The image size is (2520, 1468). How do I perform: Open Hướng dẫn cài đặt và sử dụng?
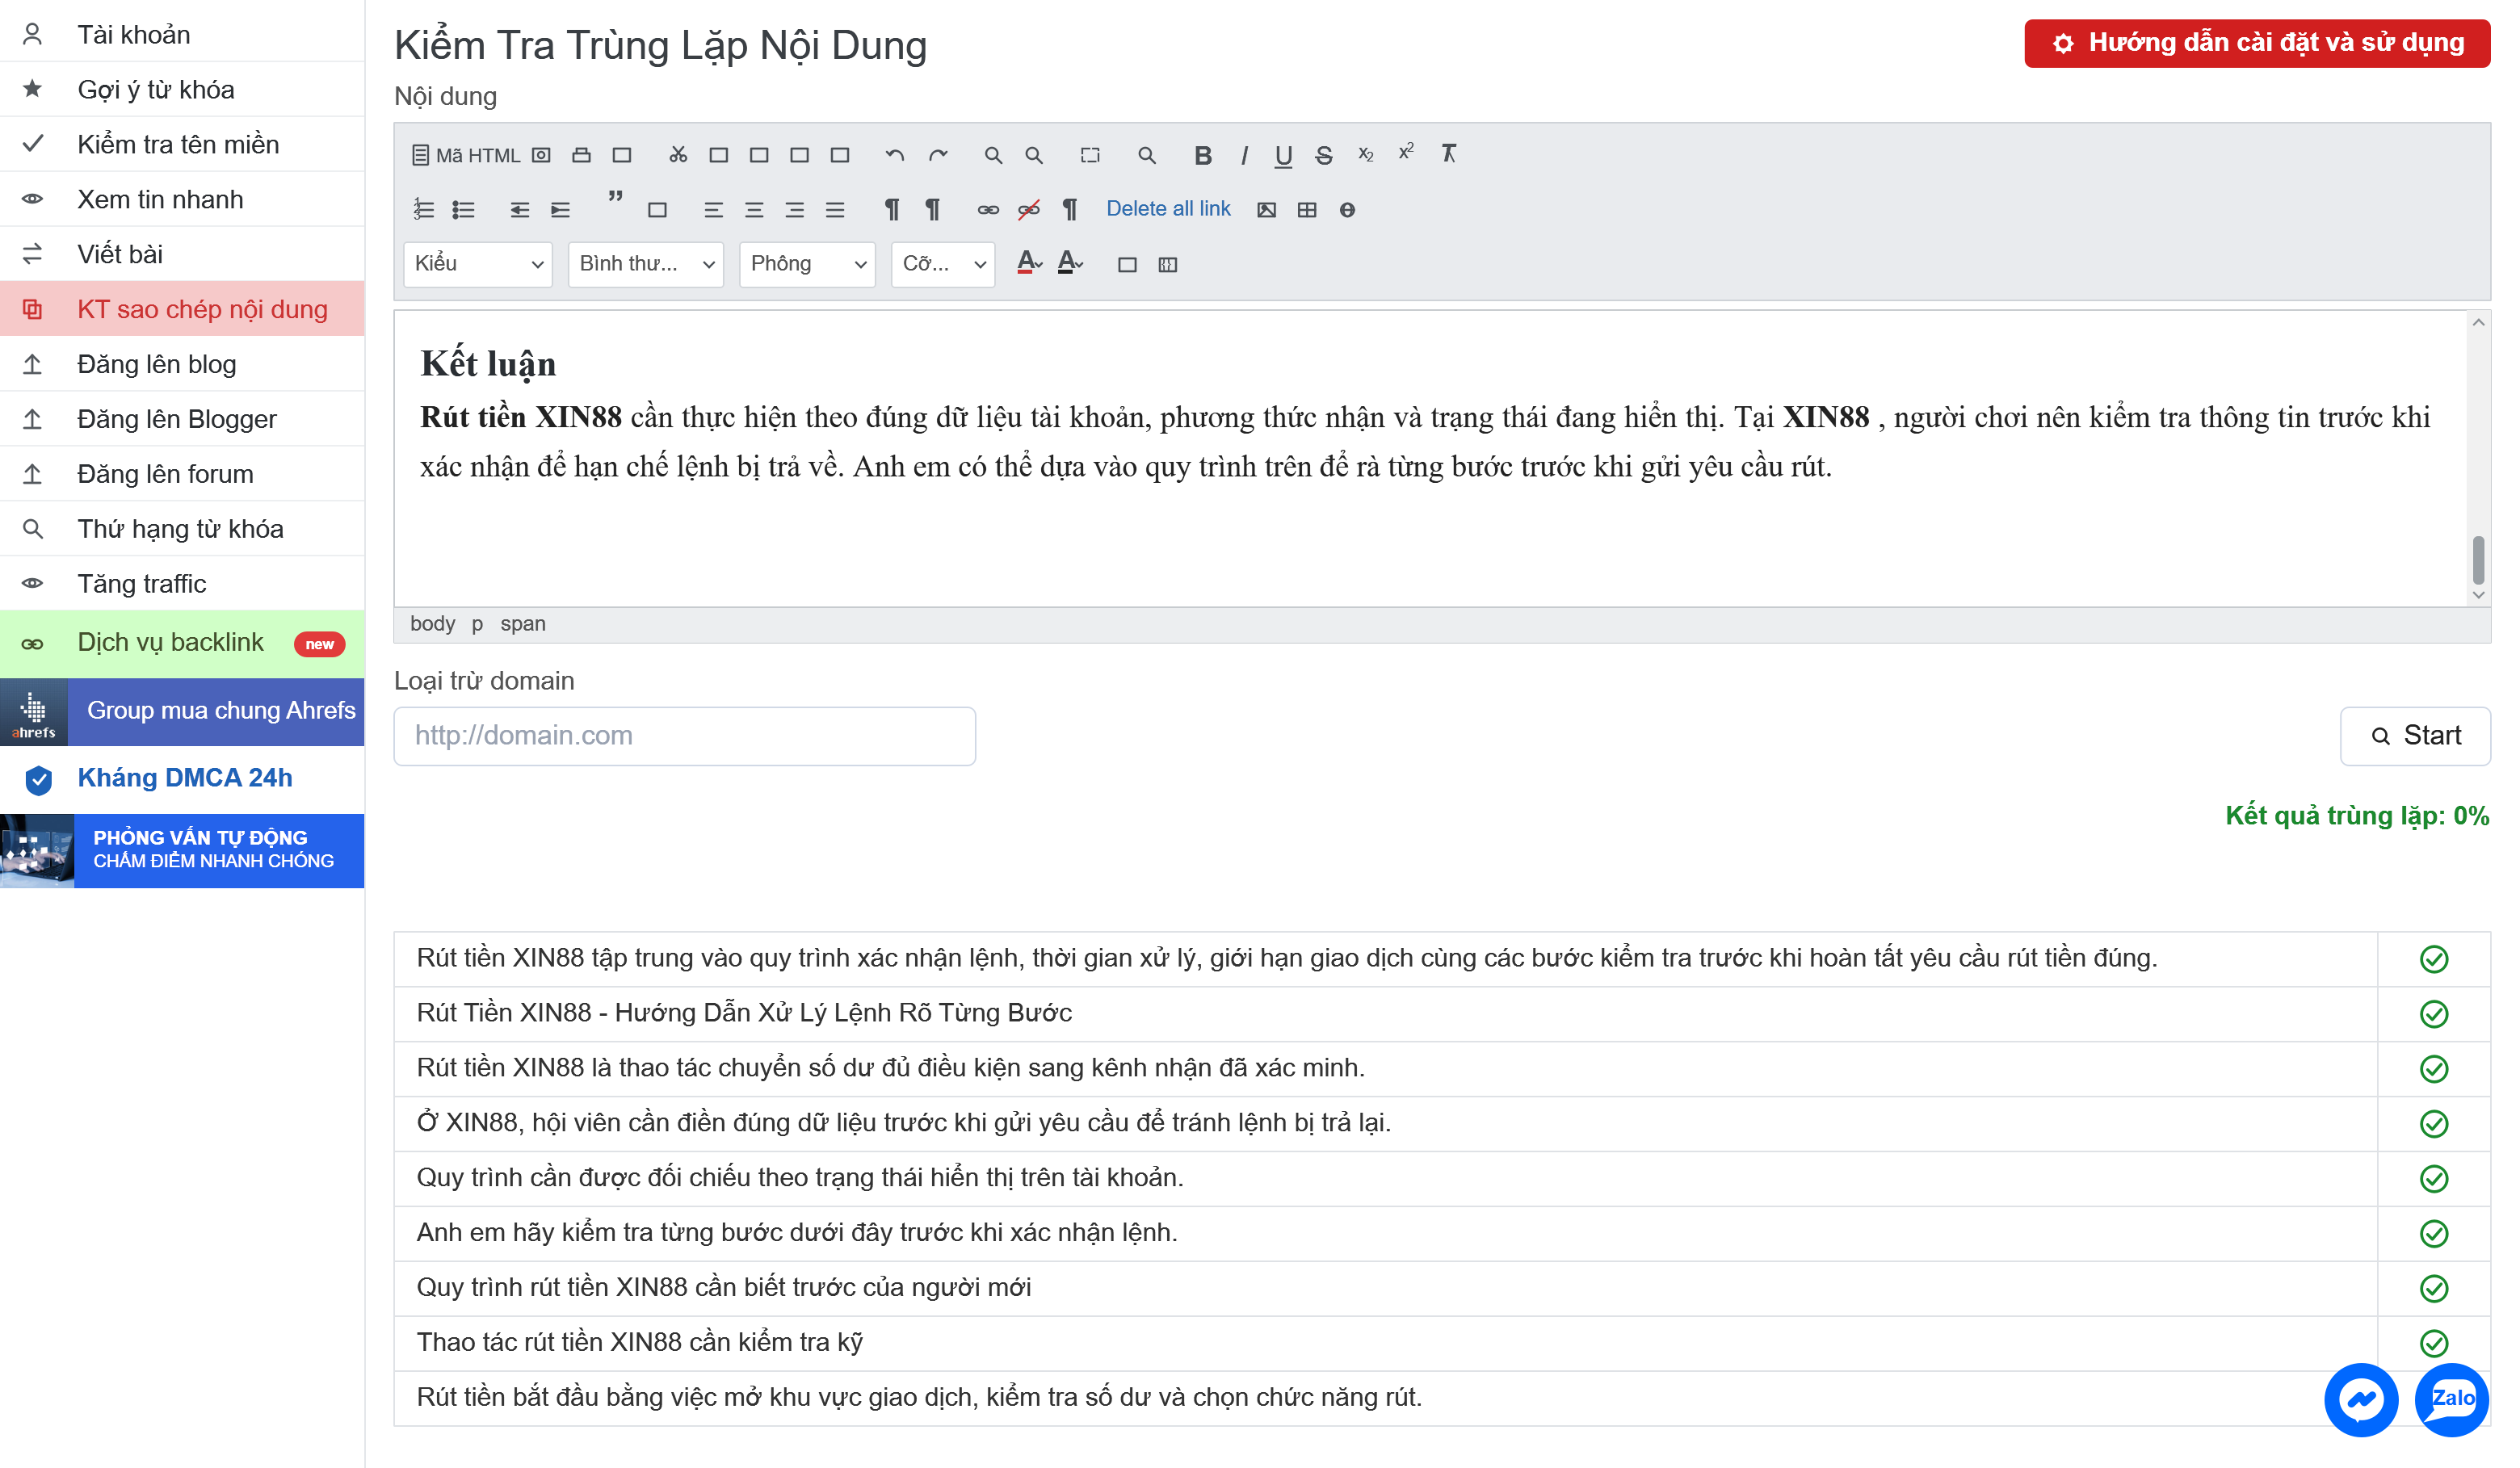coord(2257,43)
